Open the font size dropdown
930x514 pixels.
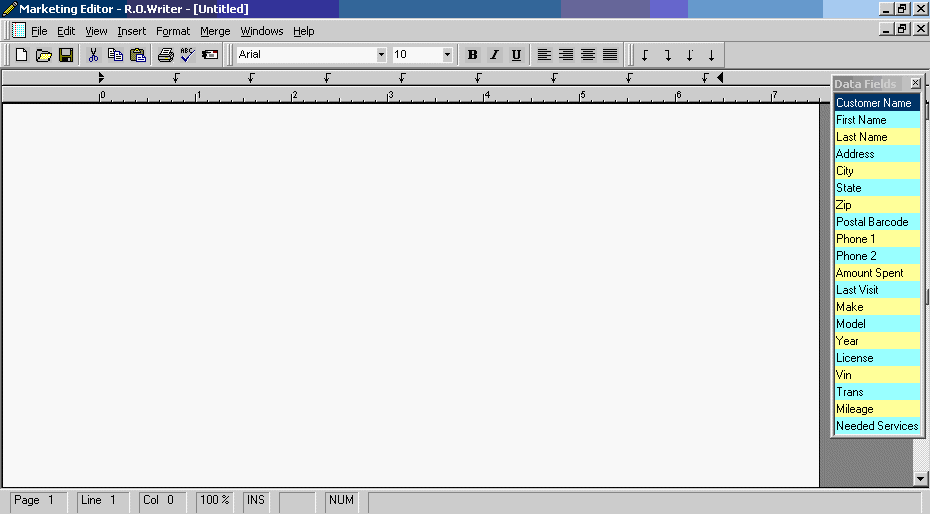tap(447, 55)
